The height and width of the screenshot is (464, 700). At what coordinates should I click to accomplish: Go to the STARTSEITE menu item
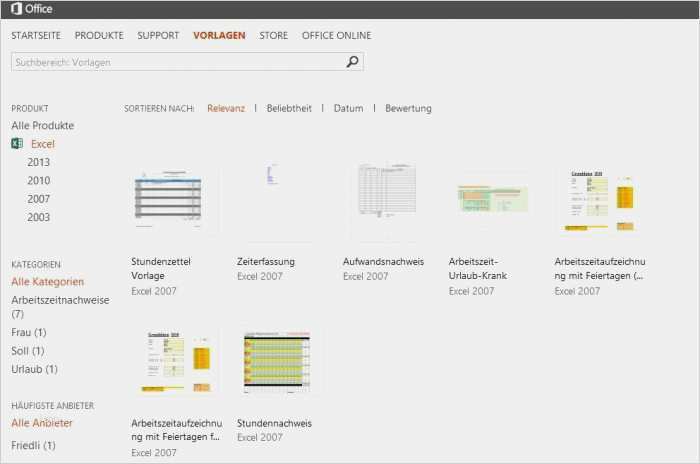[37, 35]
